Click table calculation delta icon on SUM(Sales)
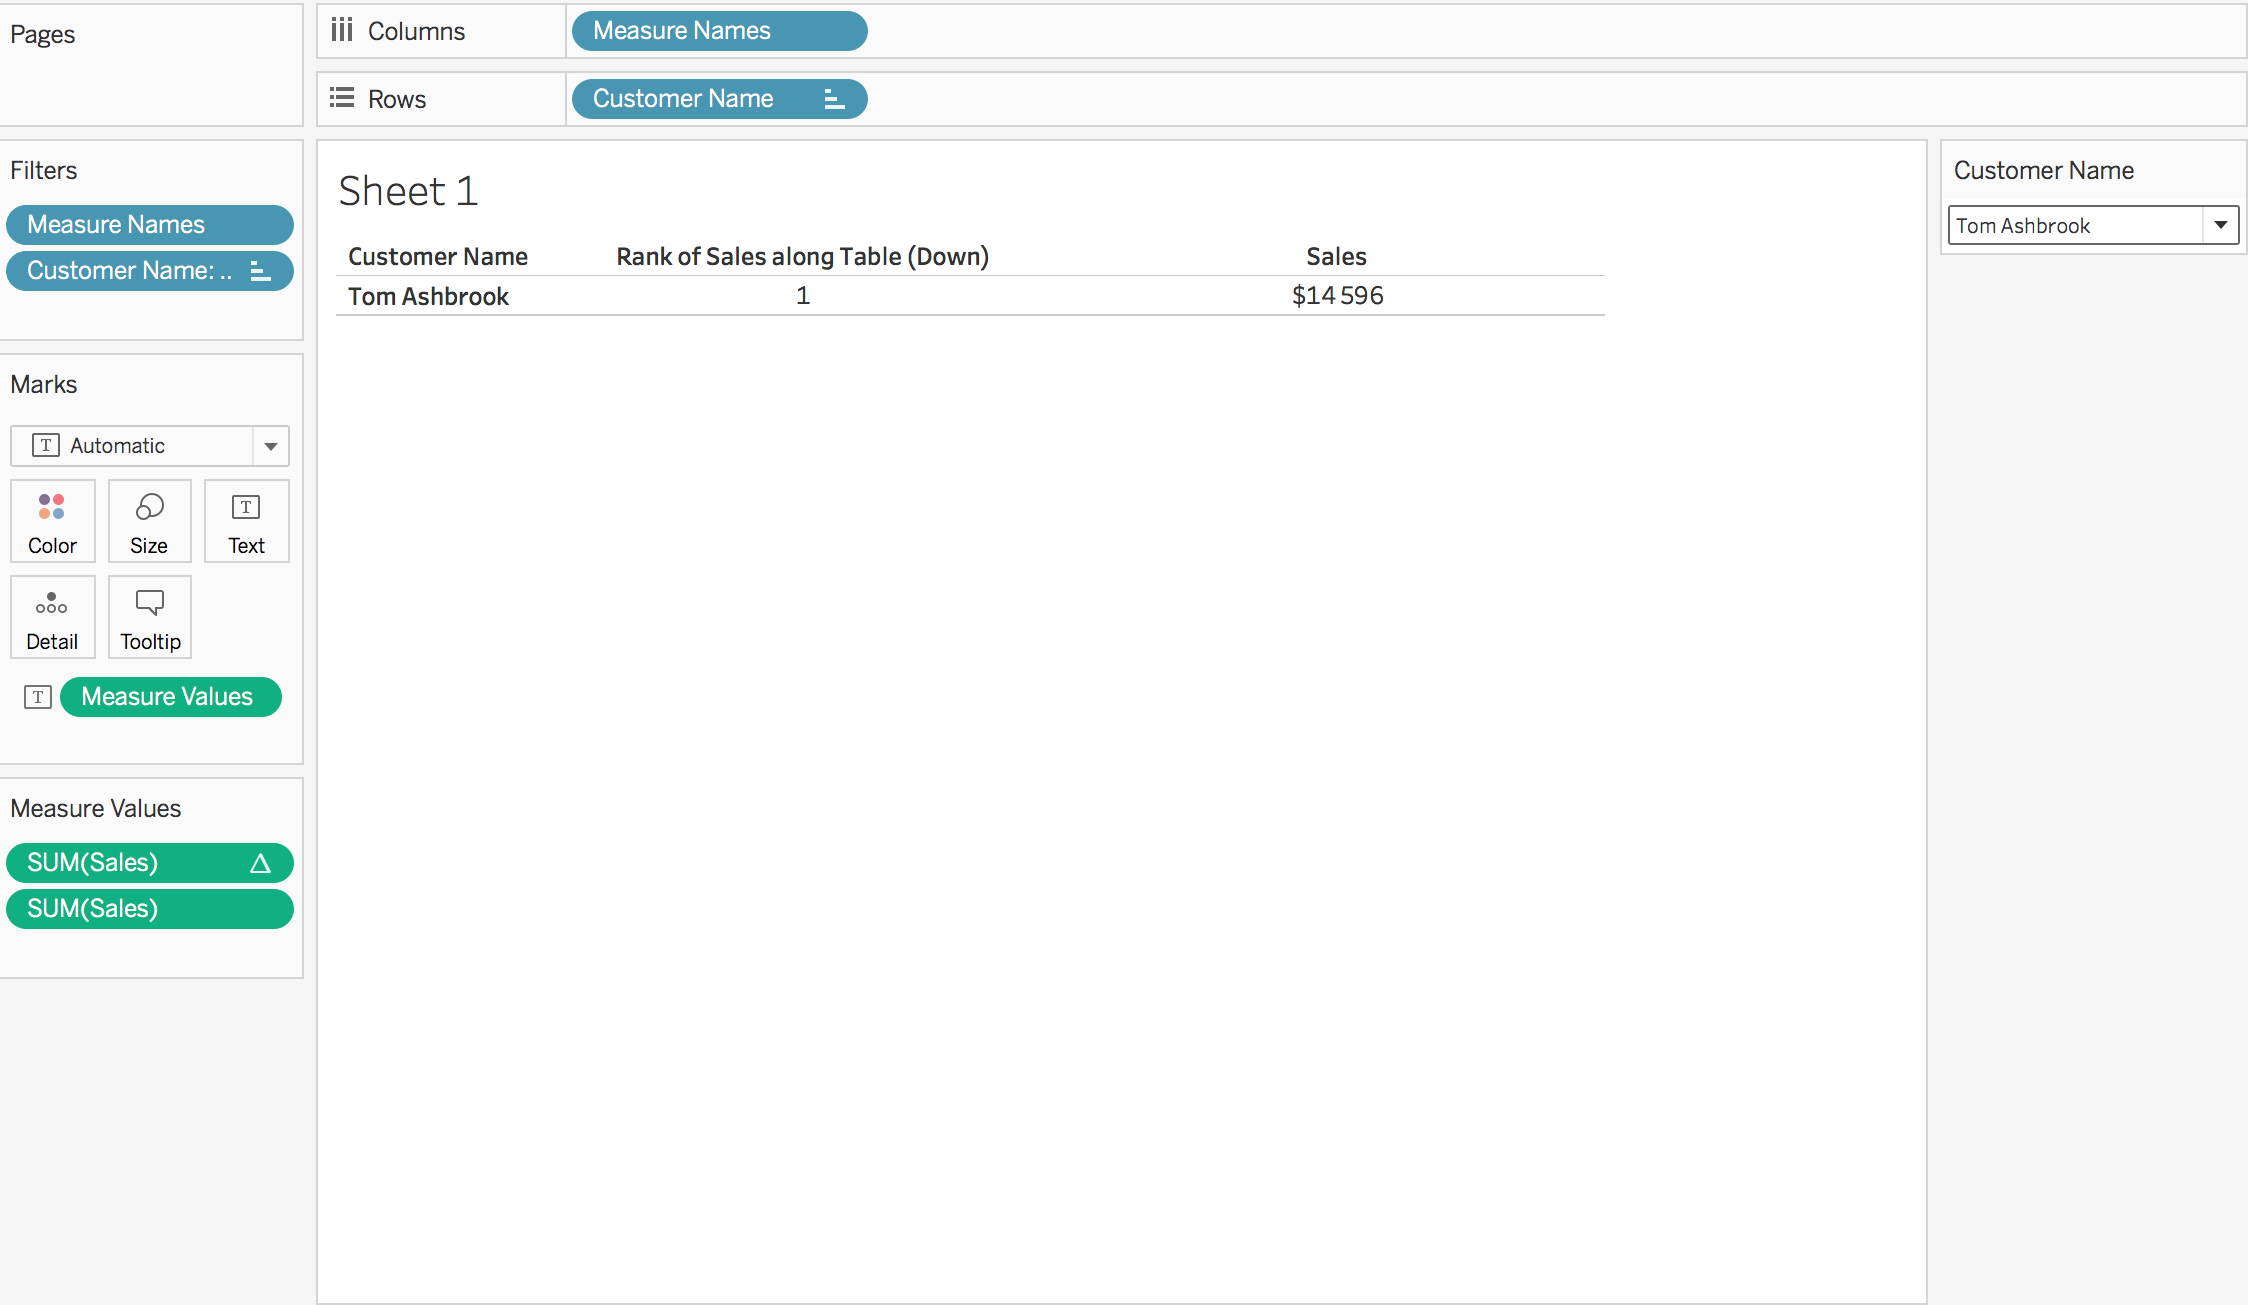The width and height of the screenshot is (2248, 1305). coord(260,863)
